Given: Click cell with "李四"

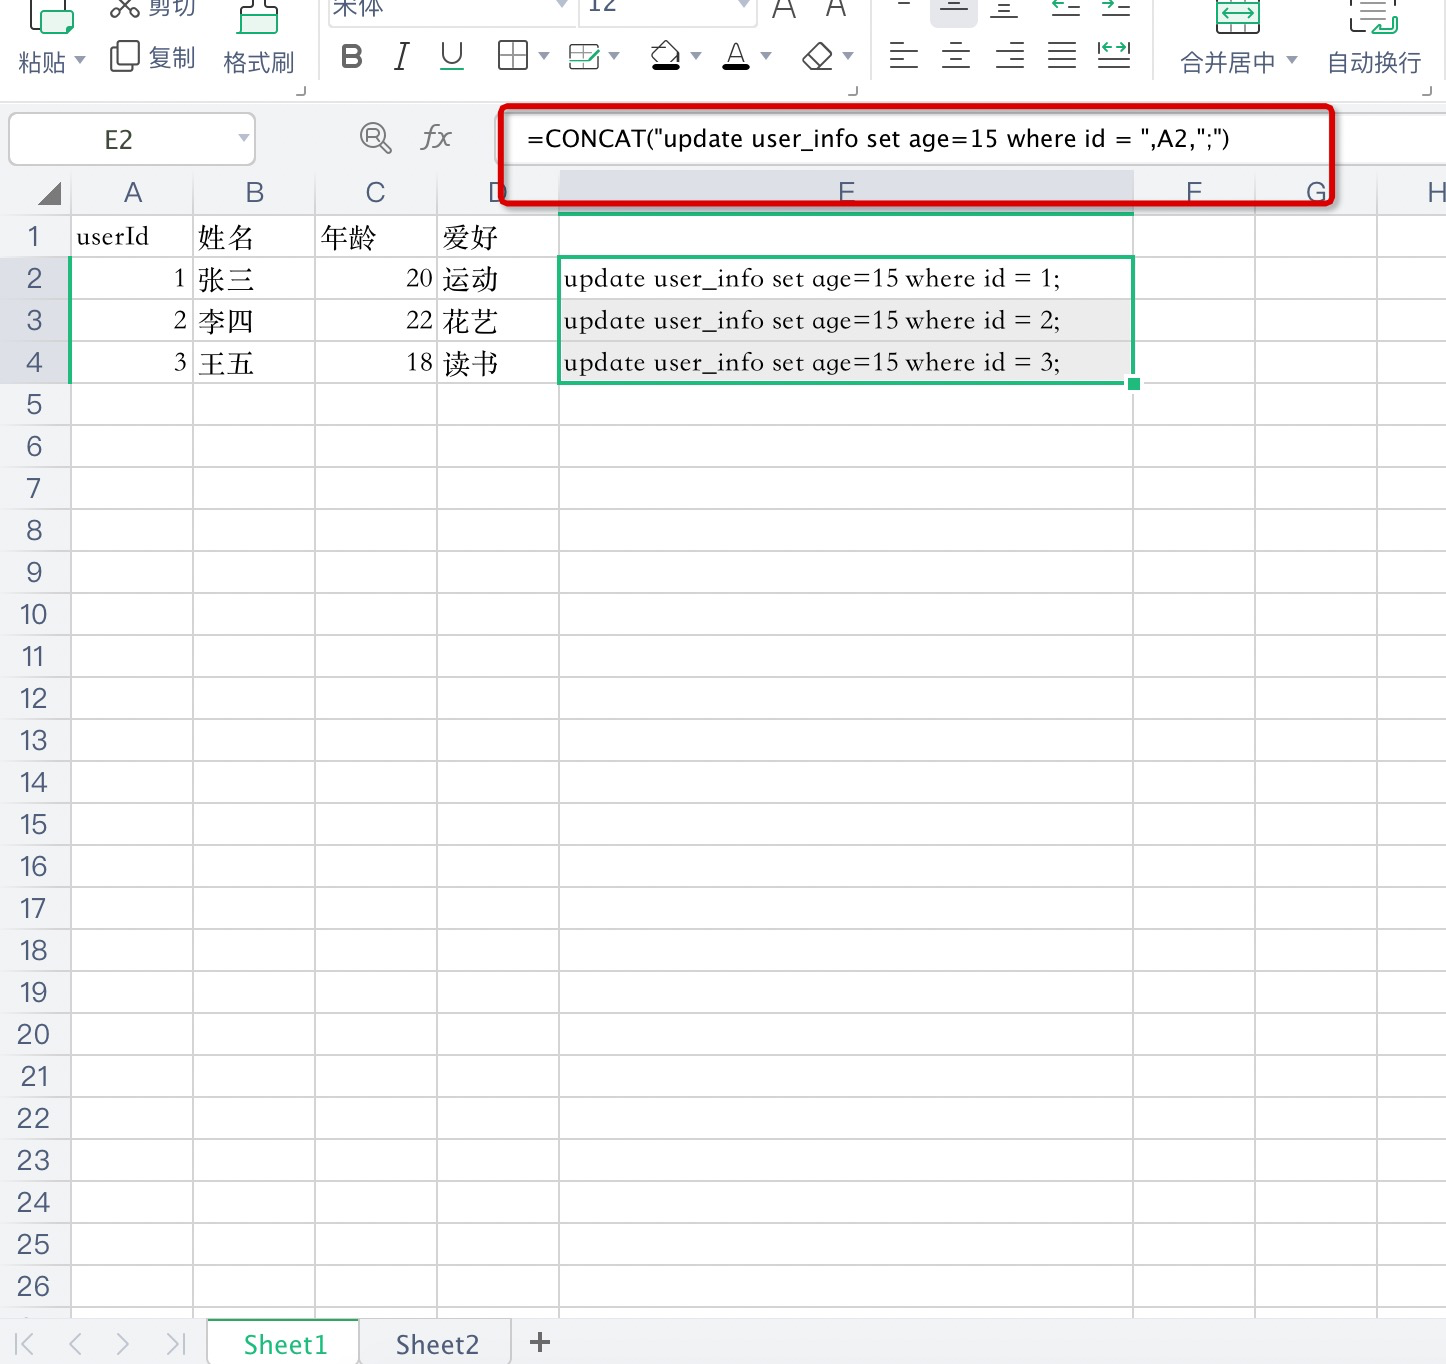Looking at the screenshot, I should 254,321.
